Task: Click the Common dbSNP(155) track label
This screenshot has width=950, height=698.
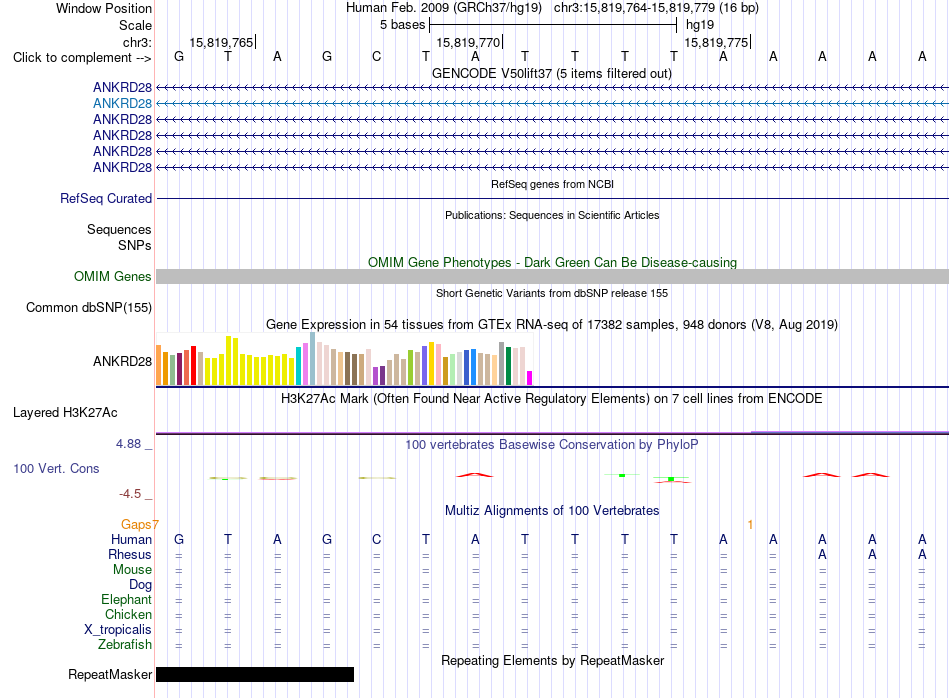Action: click(x=89, y=308)
